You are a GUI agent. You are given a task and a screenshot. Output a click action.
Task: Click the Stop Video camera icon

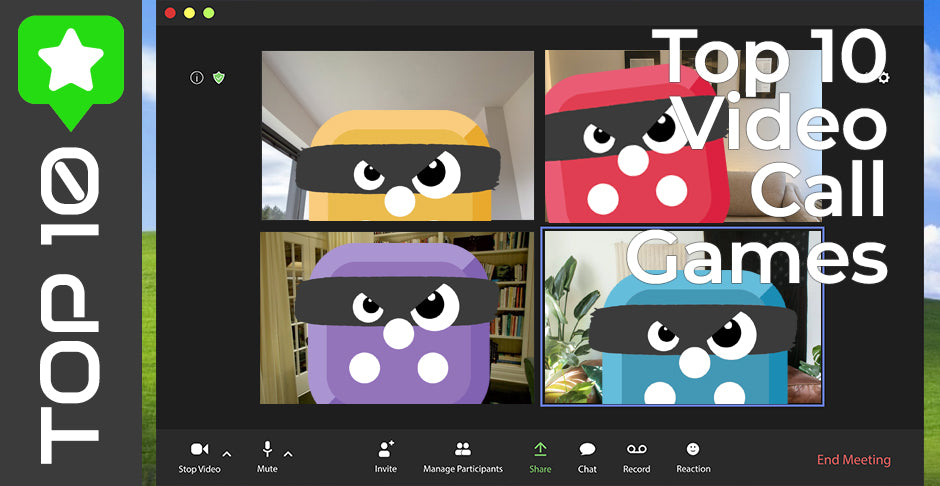[199, 449]
